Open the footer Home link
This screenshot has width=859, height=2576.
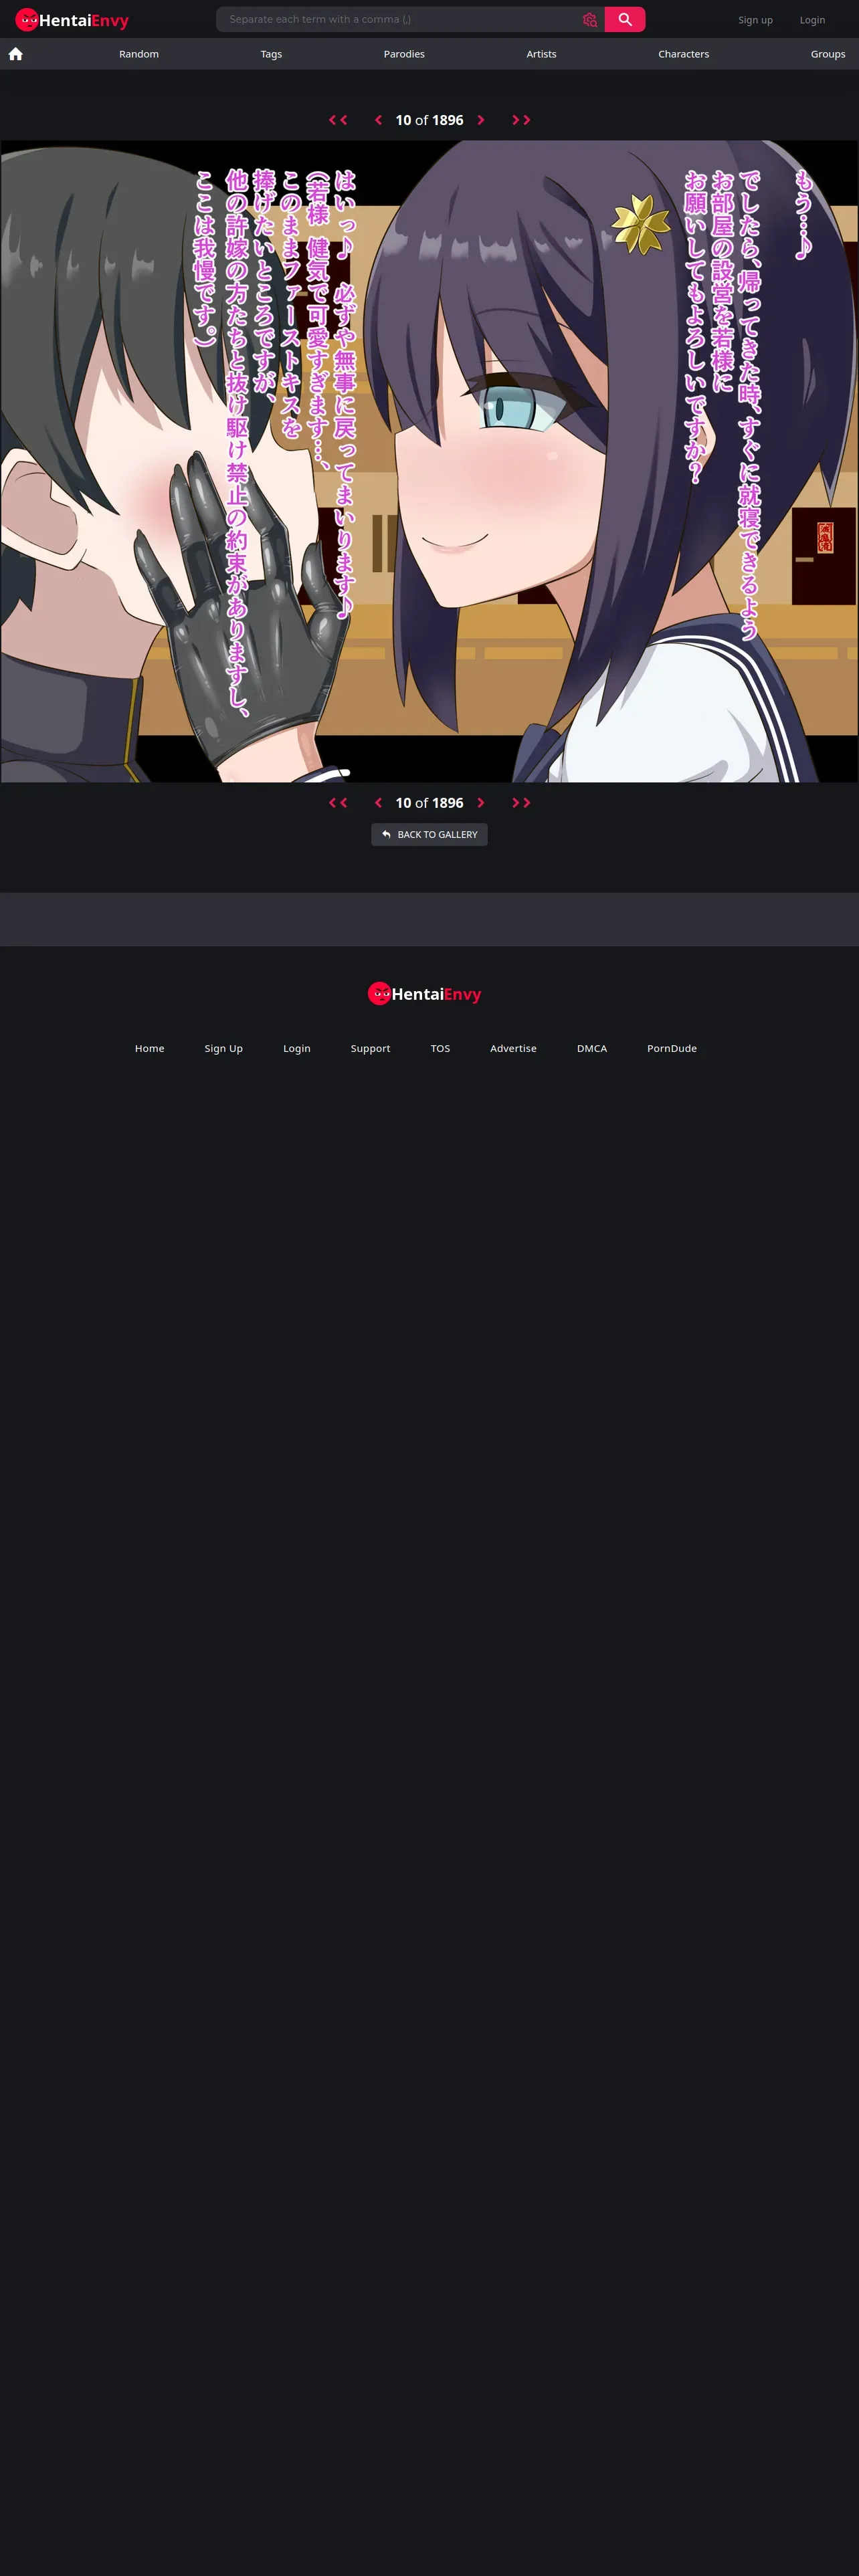pos(150,1048)
